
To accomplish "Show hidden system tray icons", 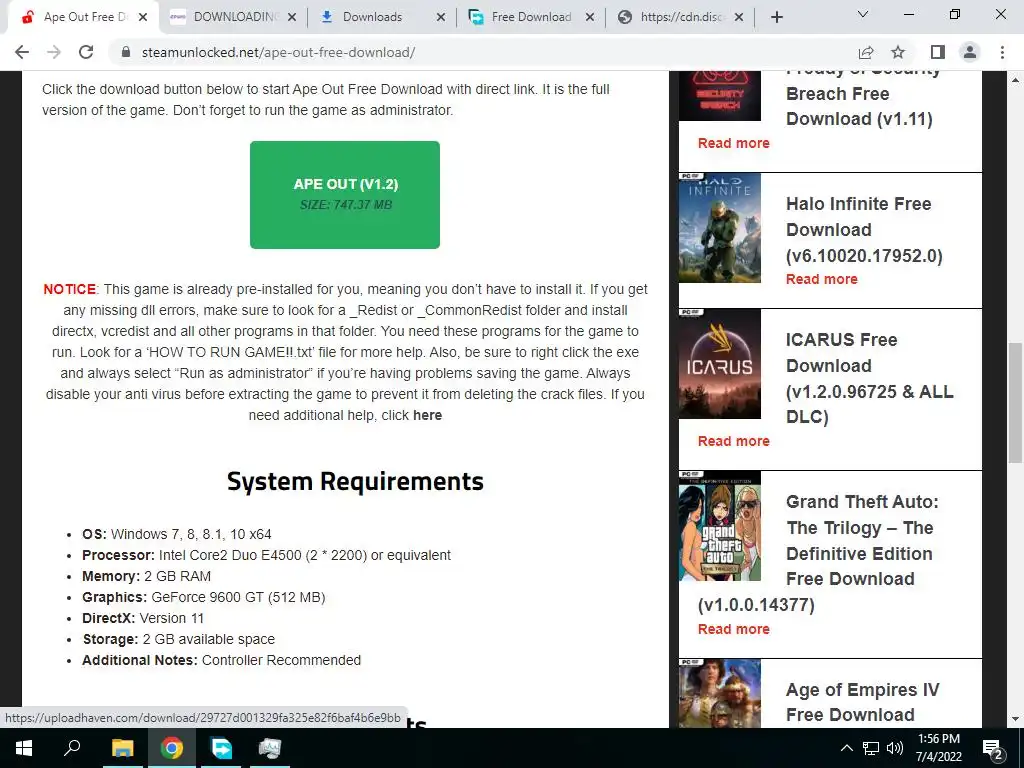I will (846, 748).
